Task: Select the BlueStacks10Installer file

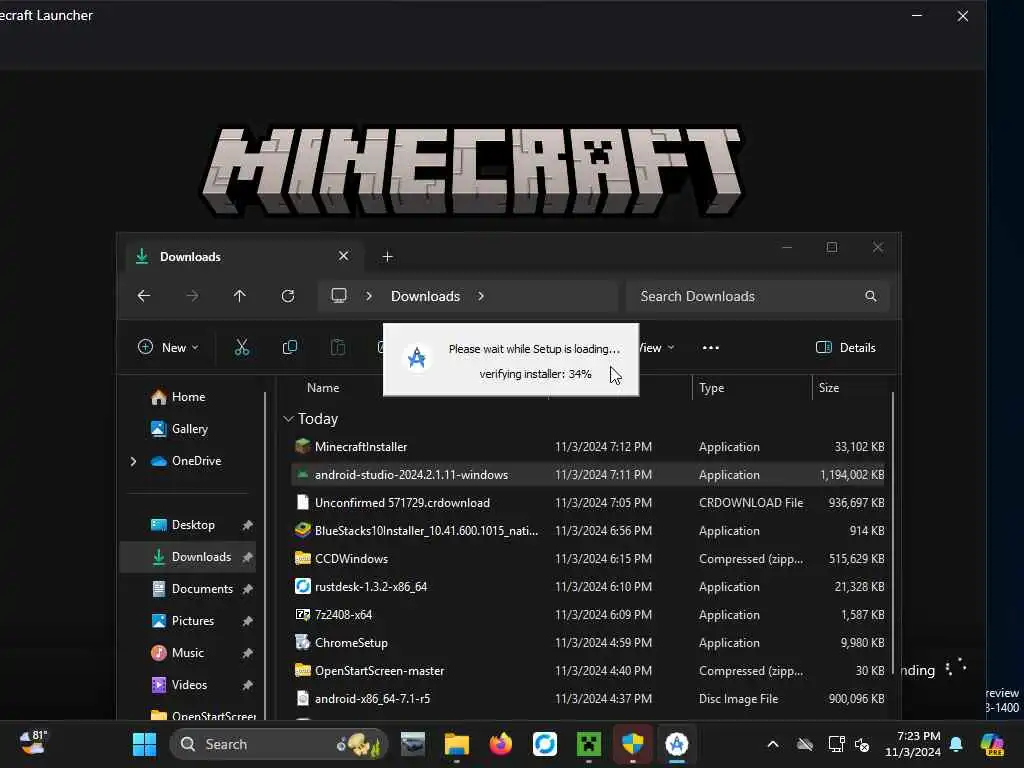Action: click(588, 531)
